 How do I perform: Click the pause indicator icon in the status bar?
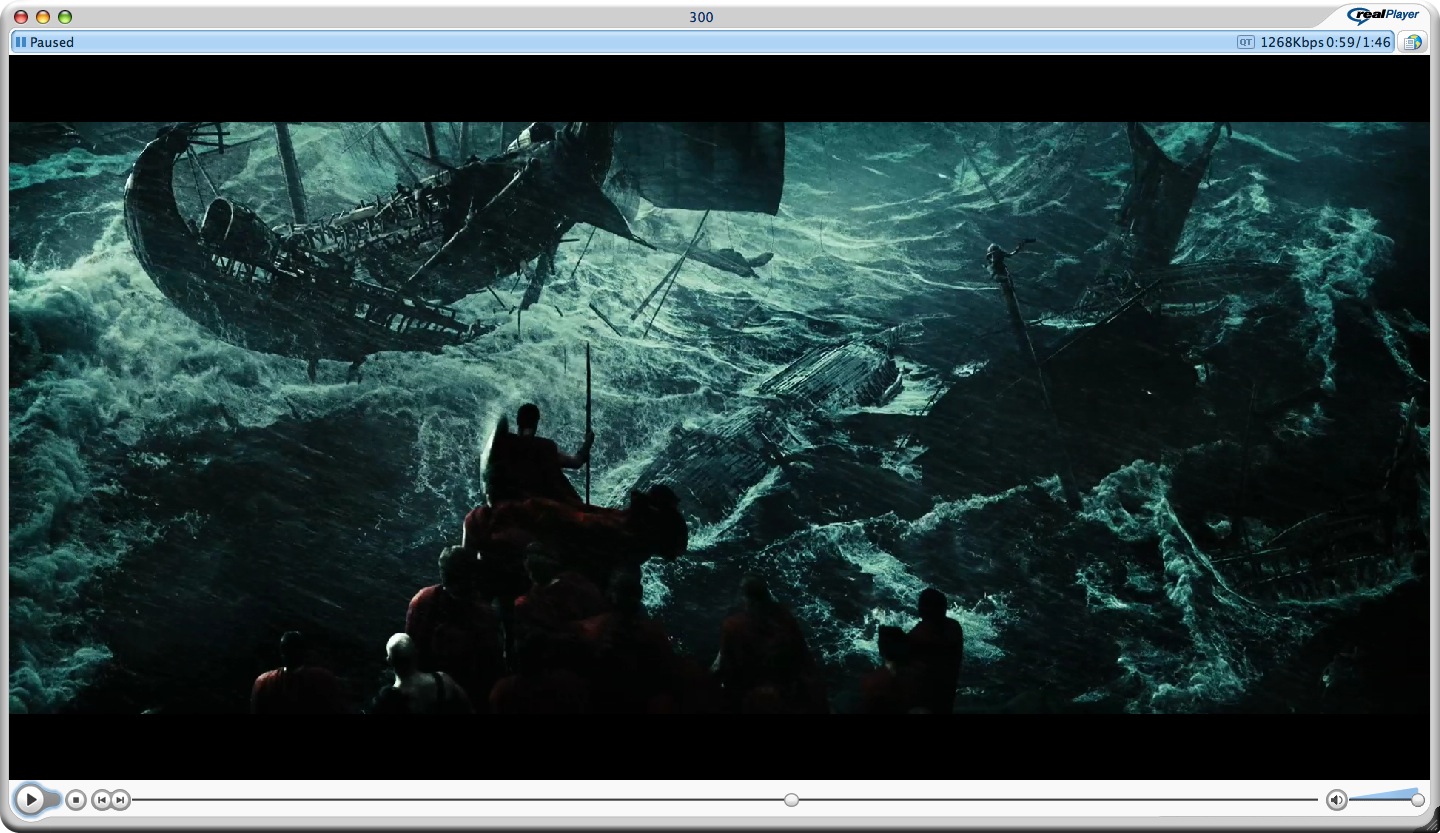click(21, 42)
